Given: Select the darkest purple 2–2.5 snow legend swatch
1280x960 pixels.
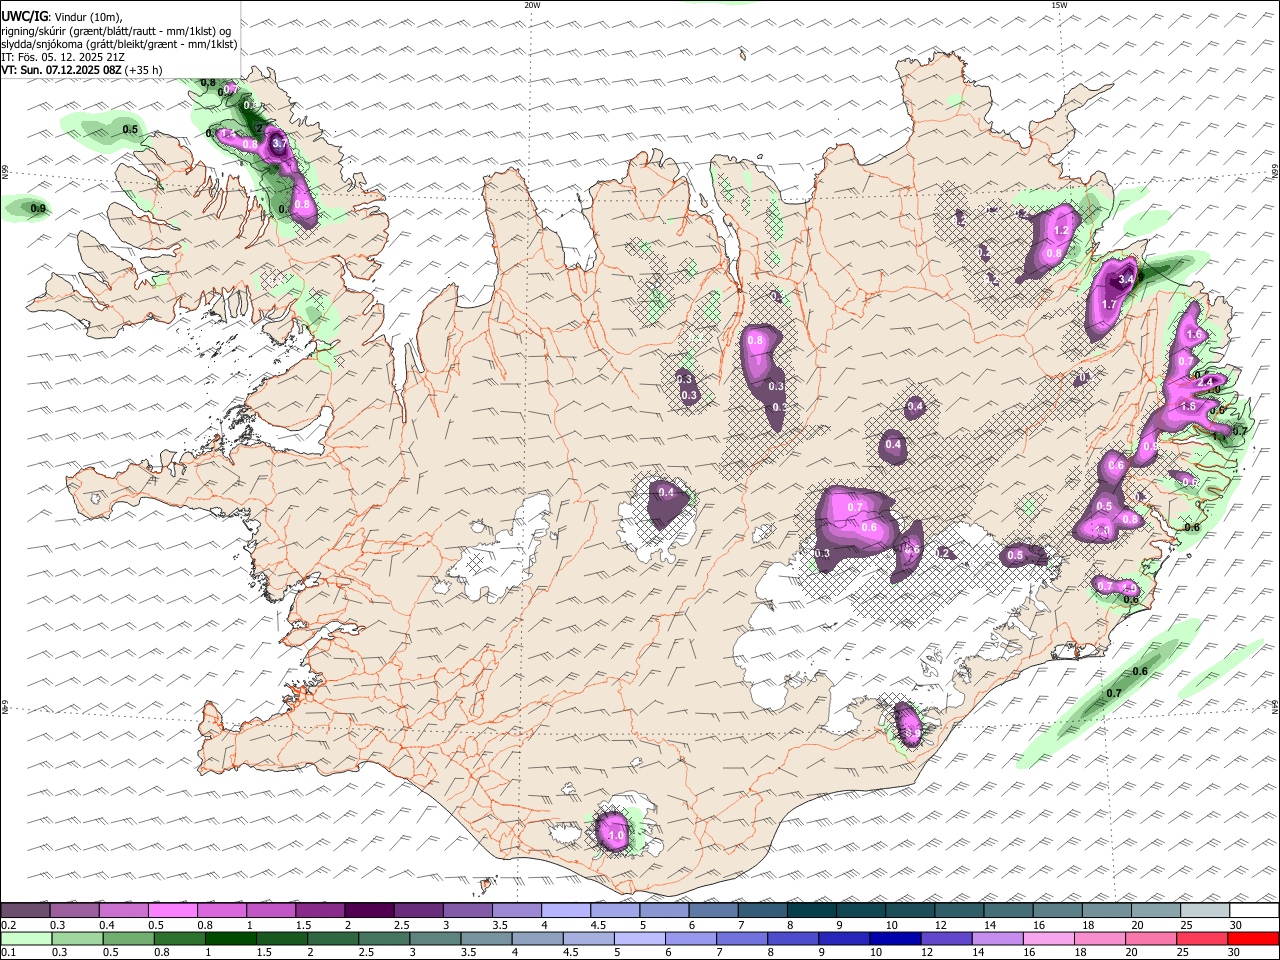Looking at the screenshot, I should pyautogui.click(x=369, y=911).
